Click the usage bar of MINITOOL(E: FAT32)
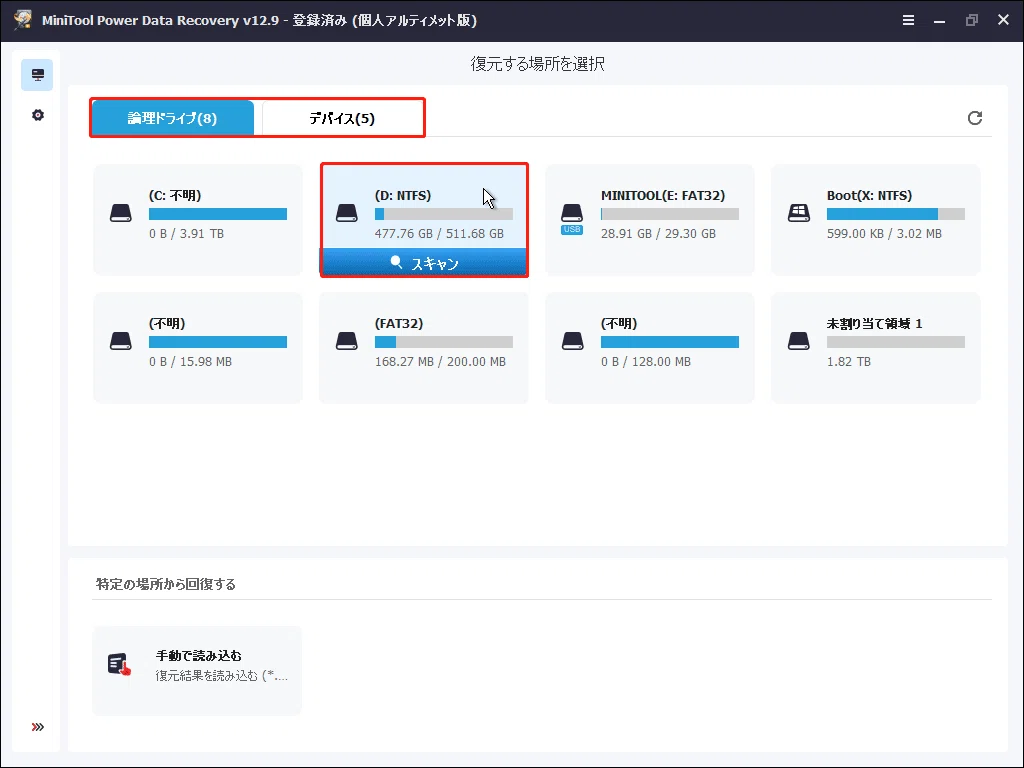This screenshot has width=1024, height=768. 669,214
